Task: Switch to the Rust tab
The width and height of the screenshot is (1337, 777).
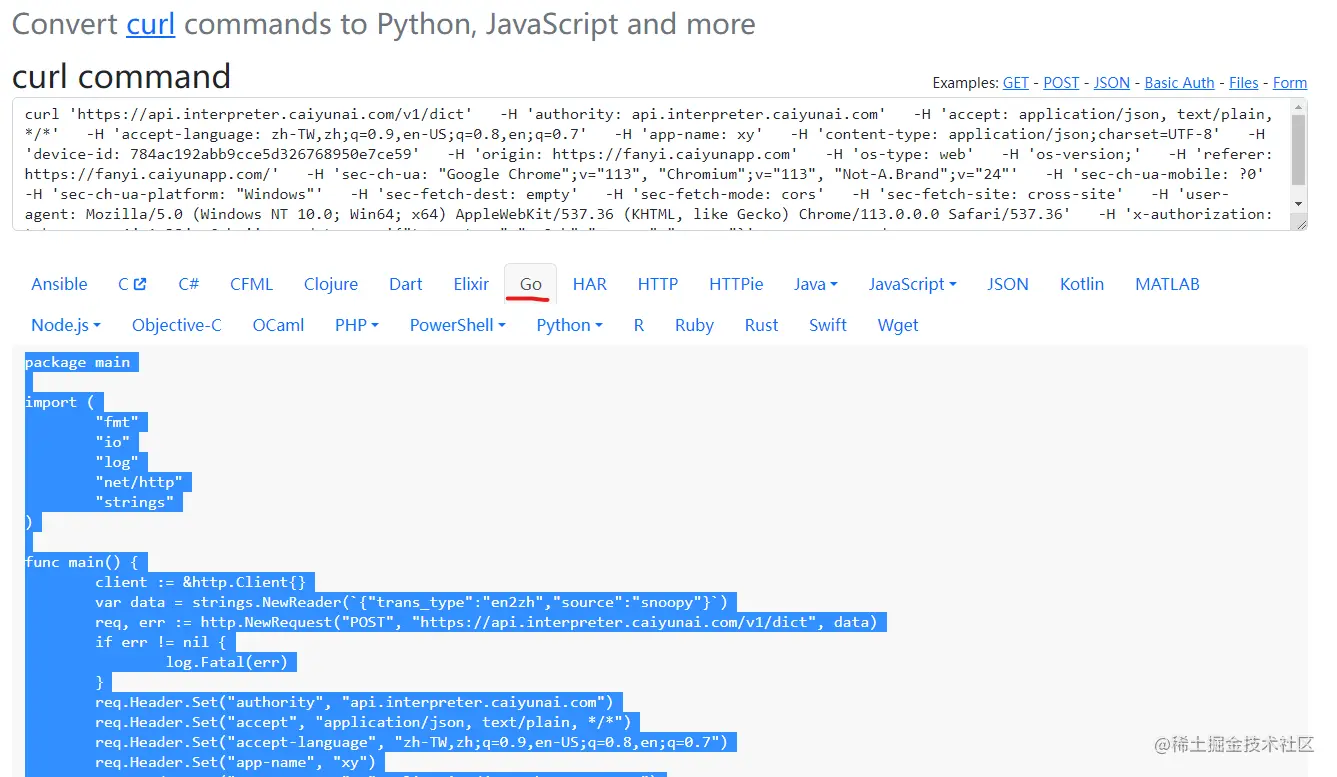Action: [x=762, y=325]
